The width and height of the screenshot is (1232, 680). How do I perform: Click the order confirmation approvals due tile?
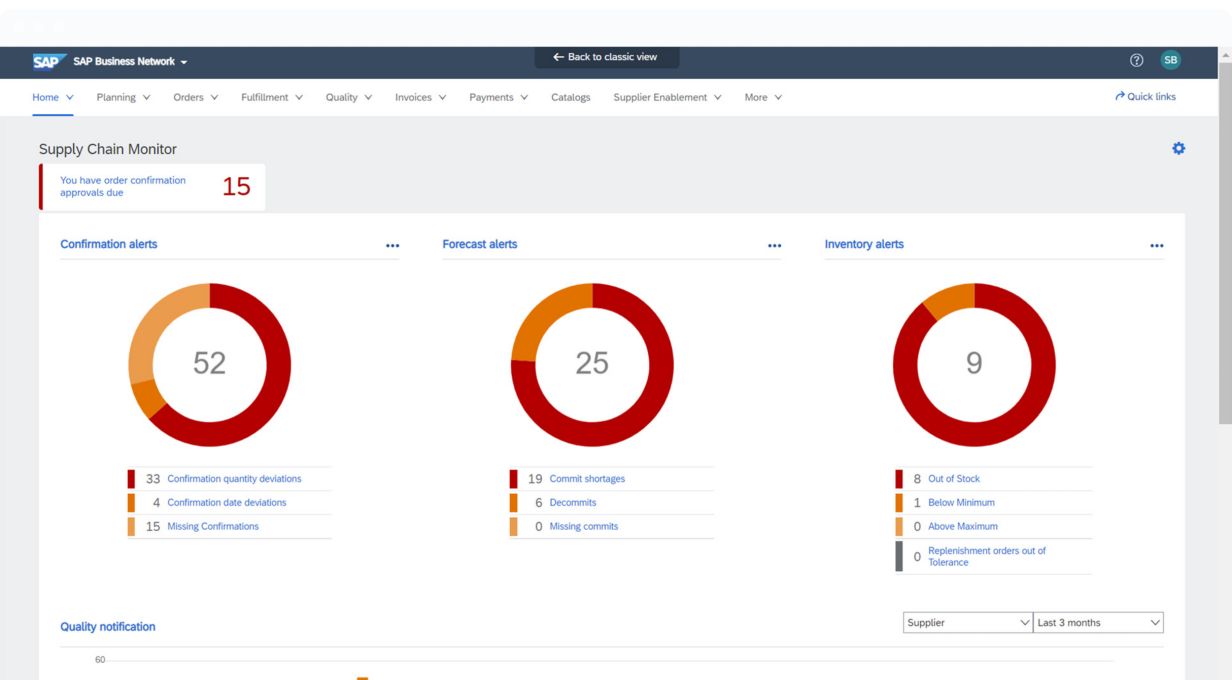pyautogui.click(x=152, y=187)
